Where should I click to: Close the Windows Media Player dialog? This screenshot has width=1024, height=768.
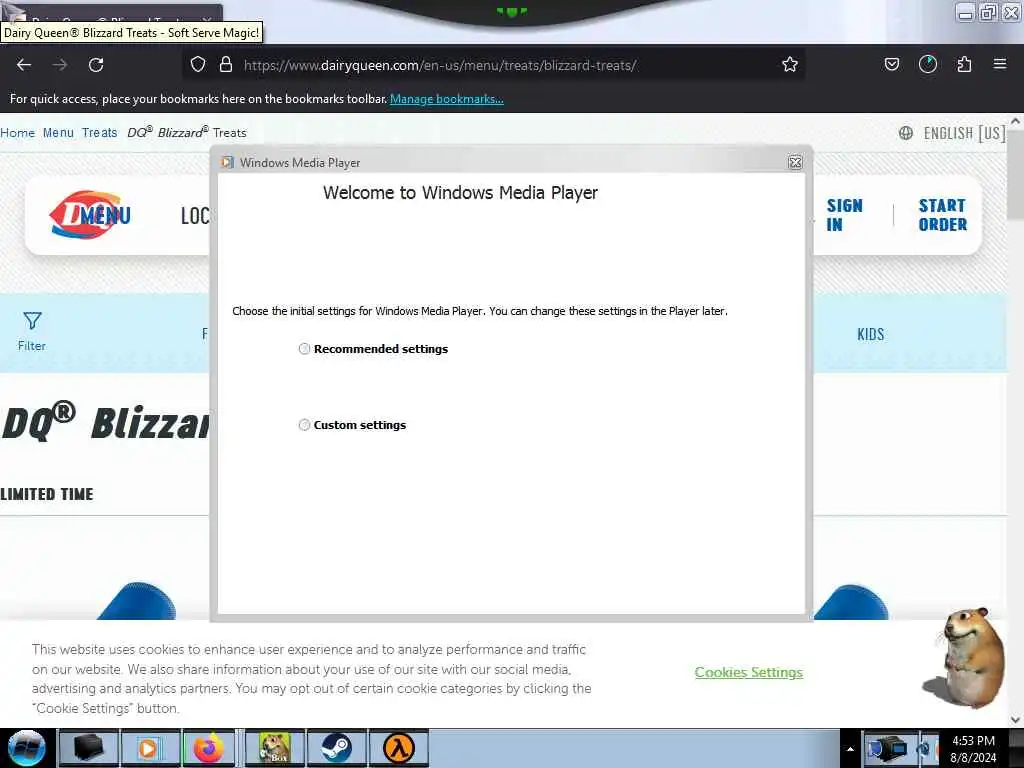click(x=795, y=163)
